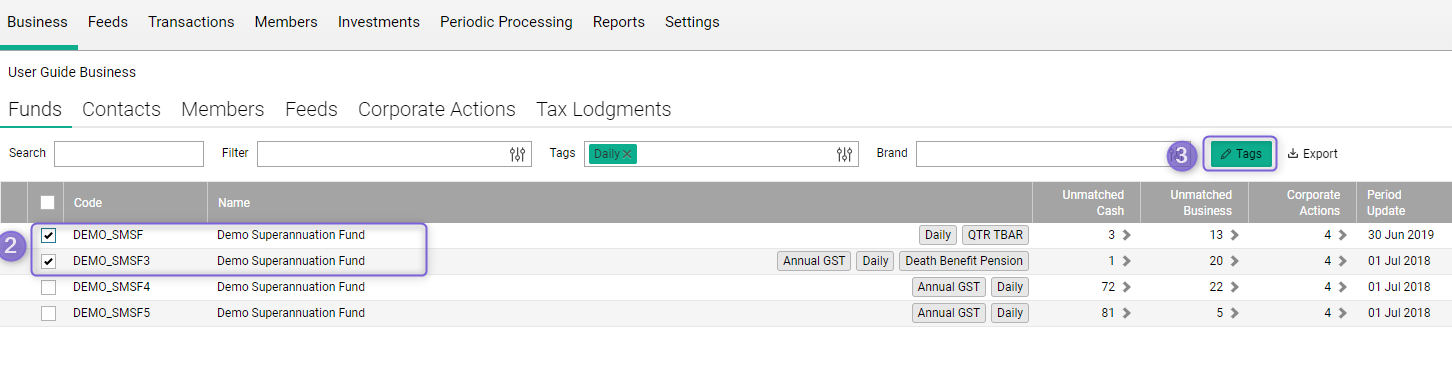
Task: Focus the Search input field
Action: click(x=129, y=154)
